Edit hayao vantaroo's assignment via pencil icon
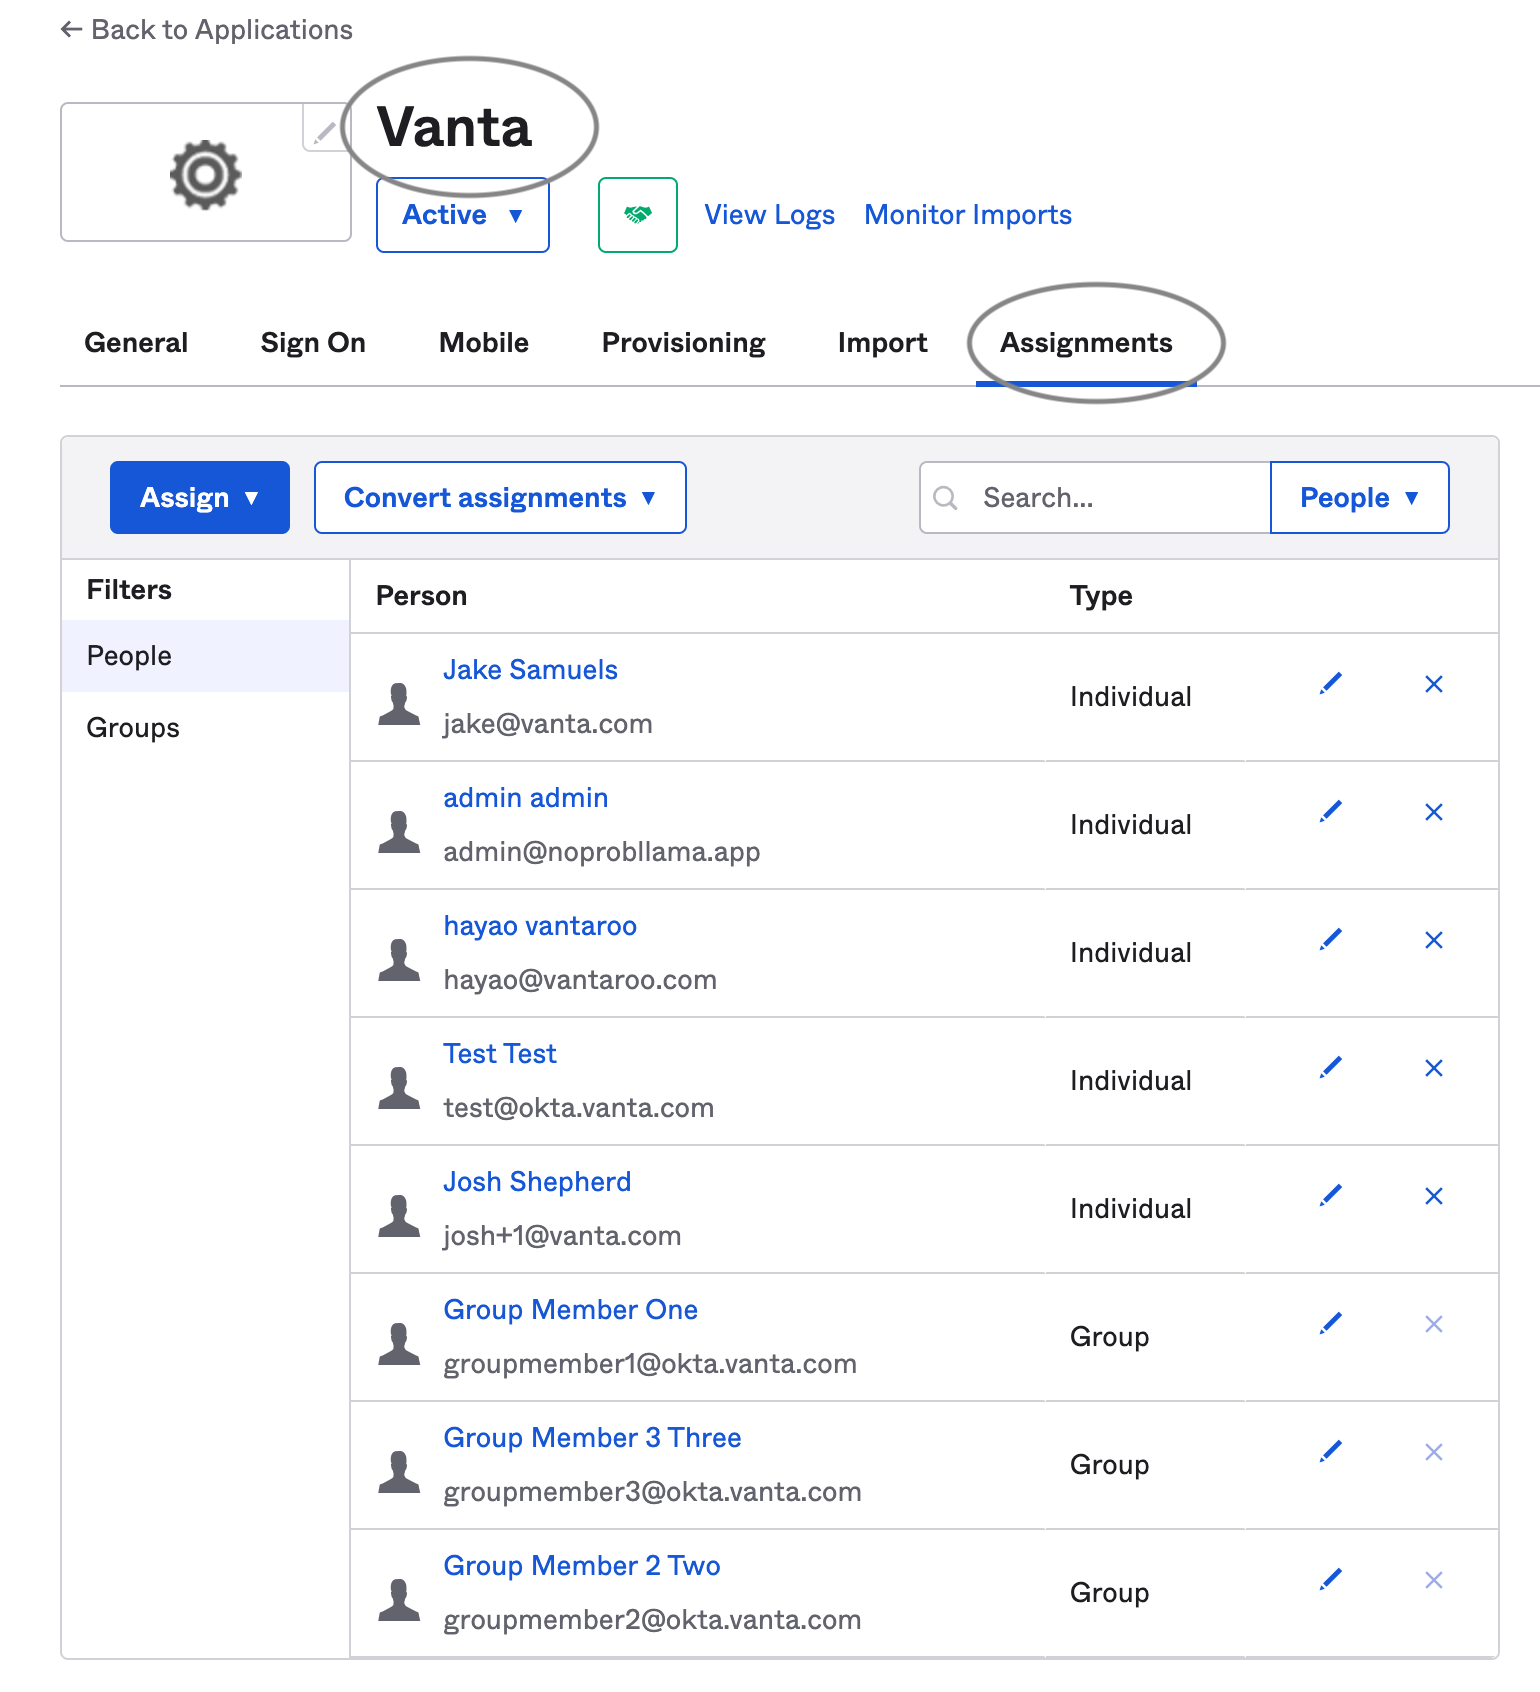 [x=1330, y=940]
